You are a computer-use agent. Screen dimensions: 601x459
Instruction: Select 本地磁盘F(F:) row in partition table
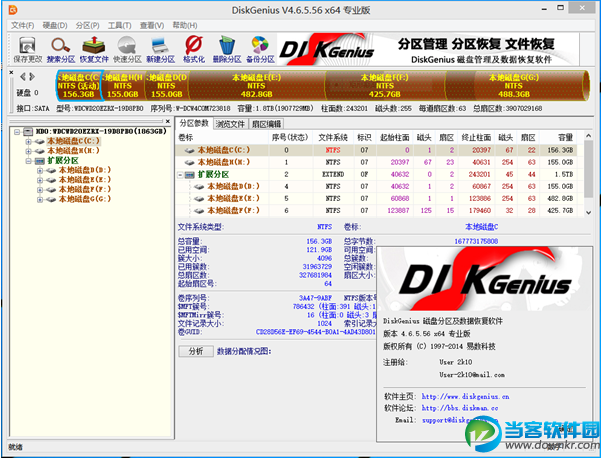click(x=376, y=210)
